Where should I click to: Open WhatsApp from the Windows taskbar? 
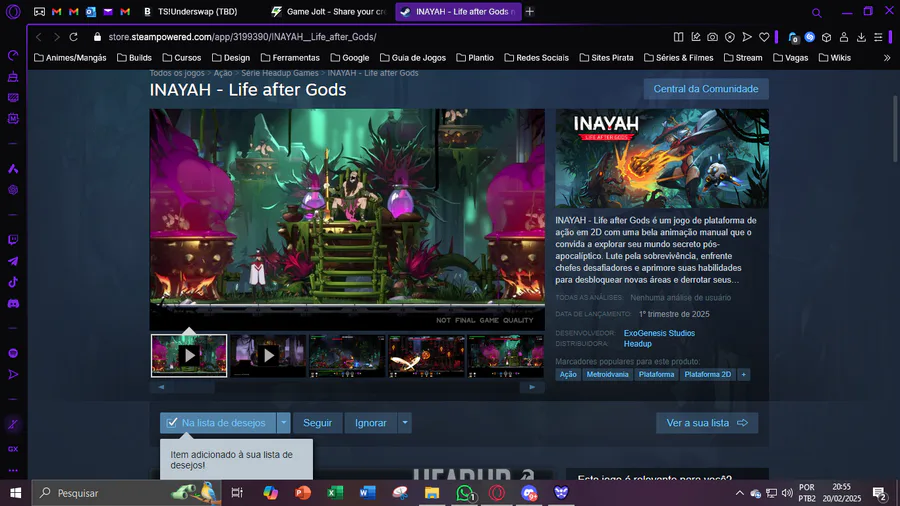point(465,493)
